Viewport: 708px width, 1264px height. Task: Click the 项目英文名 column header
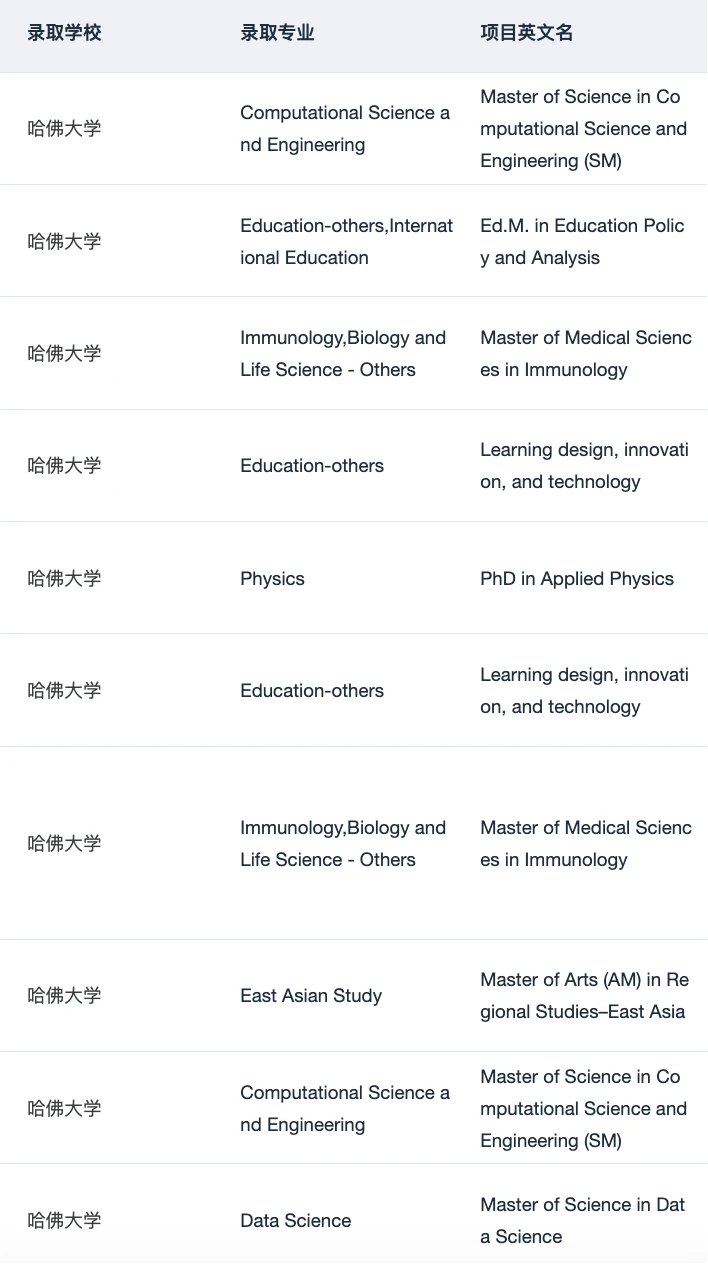click(526, 33)
